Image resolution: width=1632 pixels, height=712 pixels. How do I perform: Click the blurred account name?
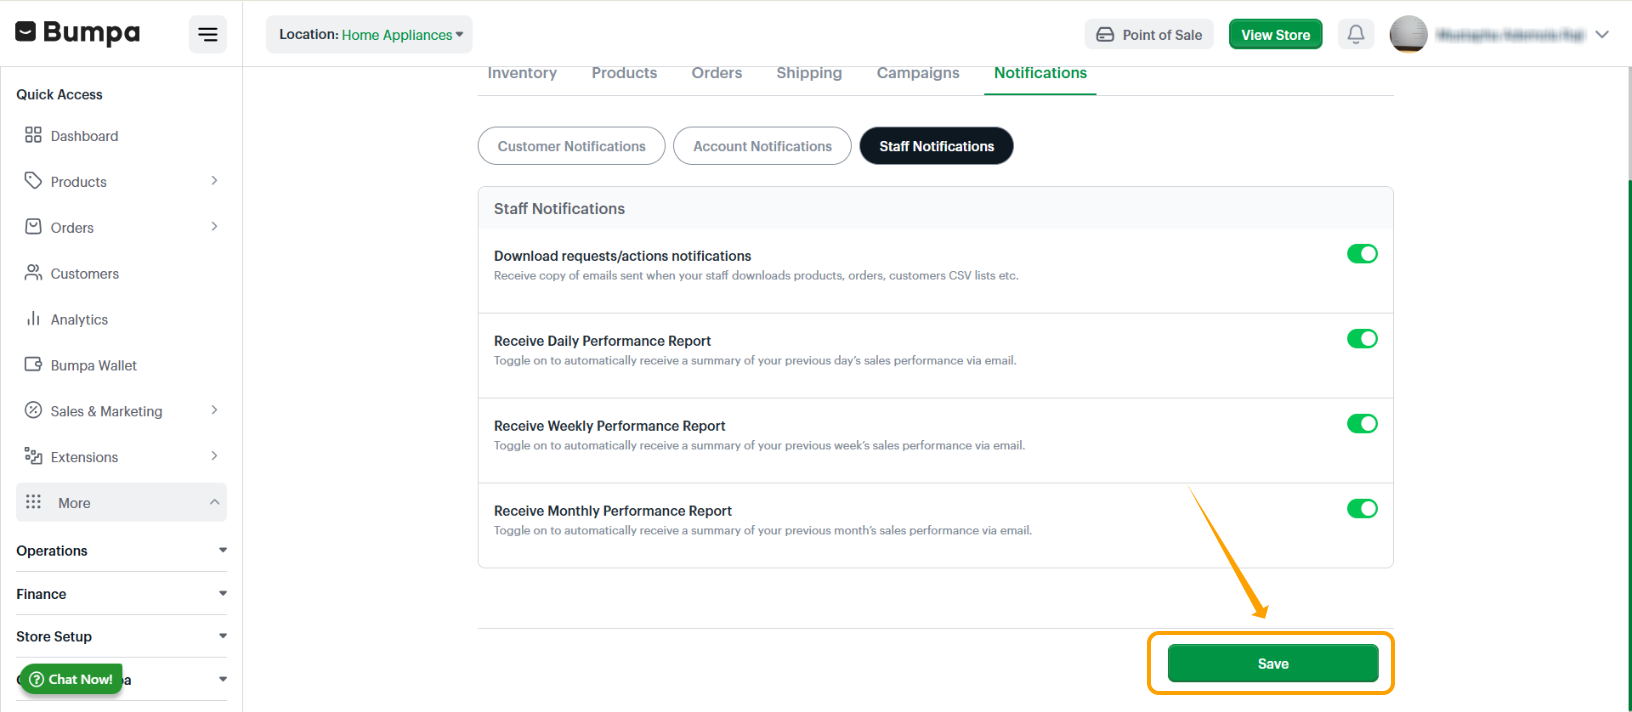coord(1510,35)
